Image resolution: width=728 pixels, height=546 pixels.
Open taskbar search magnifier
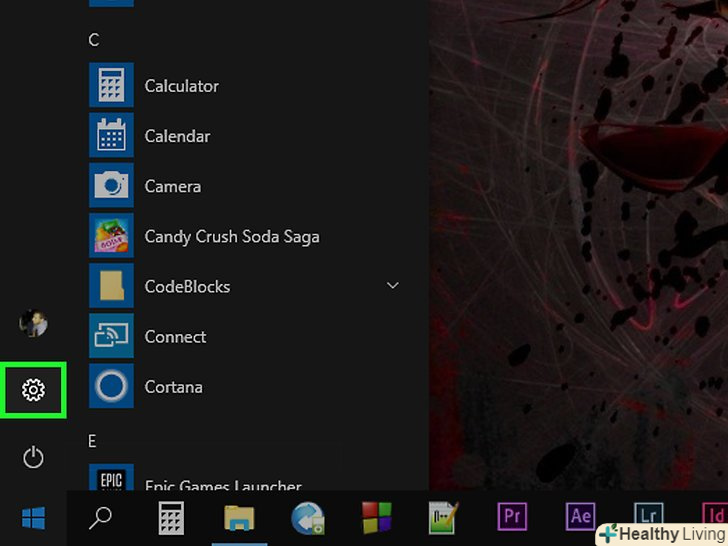click(101, 518)
